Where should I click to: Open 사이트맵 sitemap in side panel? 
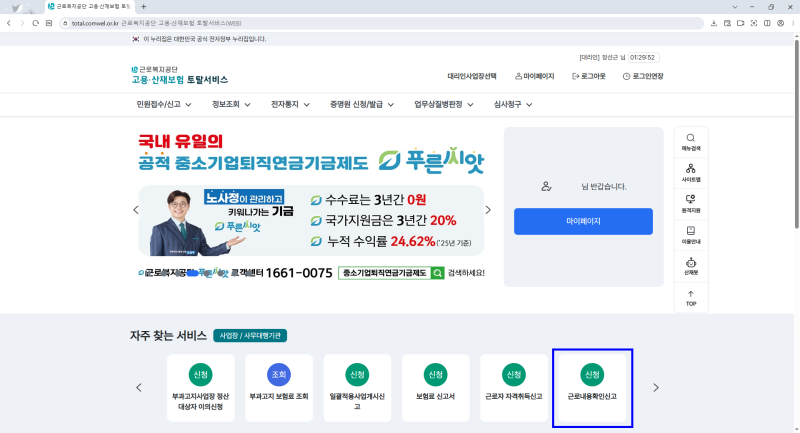pyautogui.click(x=691, y=173)
